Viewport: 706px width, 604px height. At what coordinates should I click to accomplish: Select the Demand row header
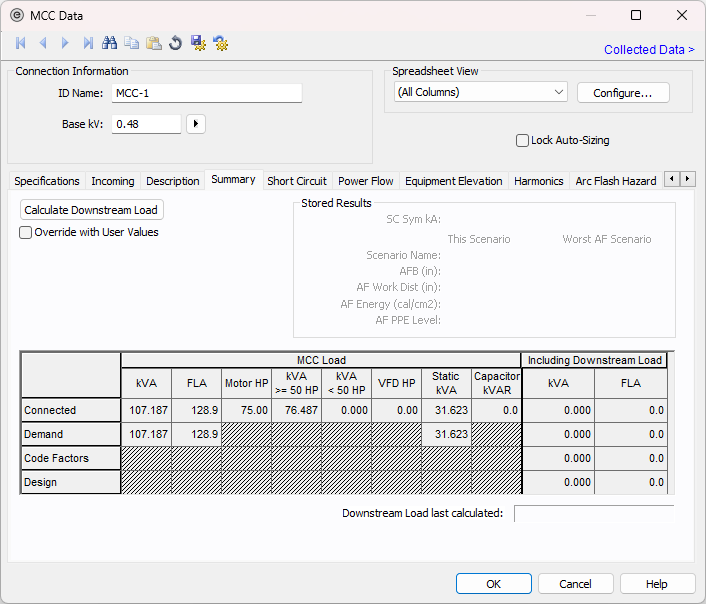(71, 434)
